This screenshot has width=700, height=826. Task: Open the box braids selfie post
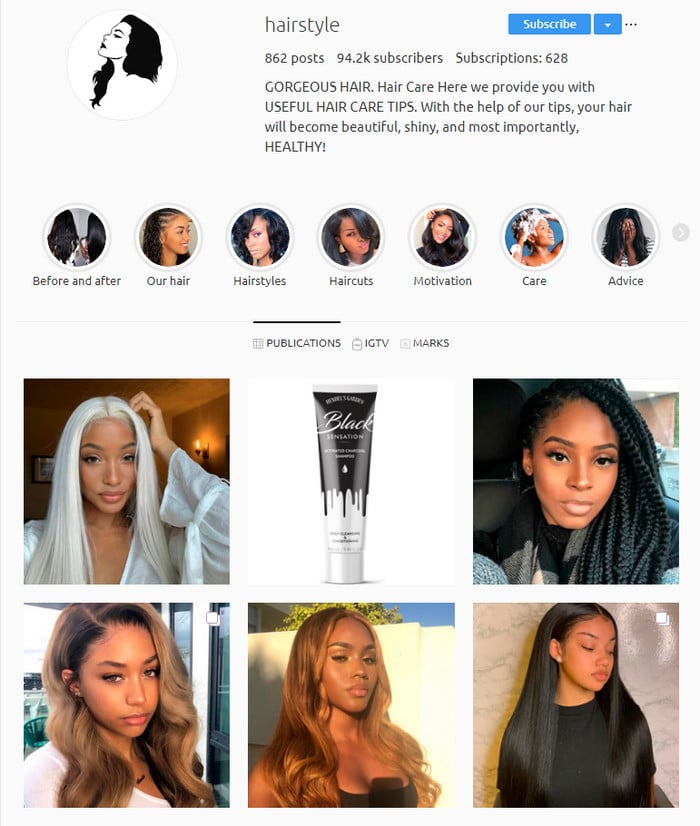click(x=576, y=481)
